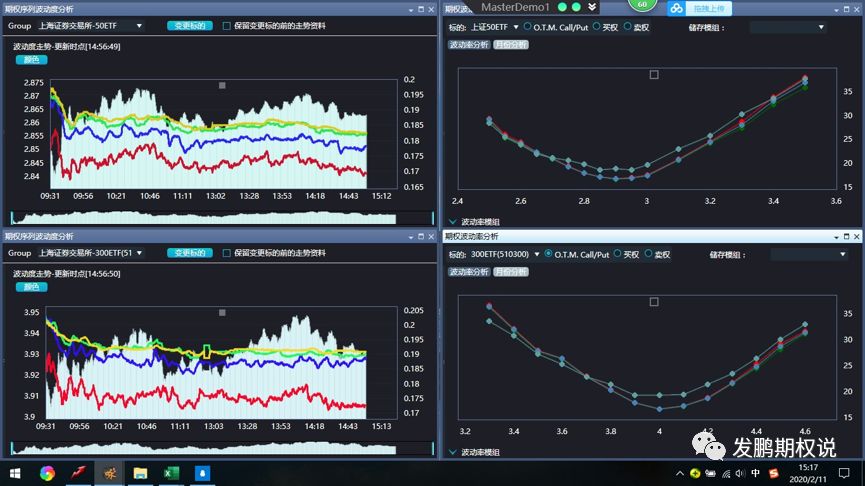Click 变更标的 button in 300ETF panel
The height and width of the screenshot is (486, 865).
(x=190, y=253)
